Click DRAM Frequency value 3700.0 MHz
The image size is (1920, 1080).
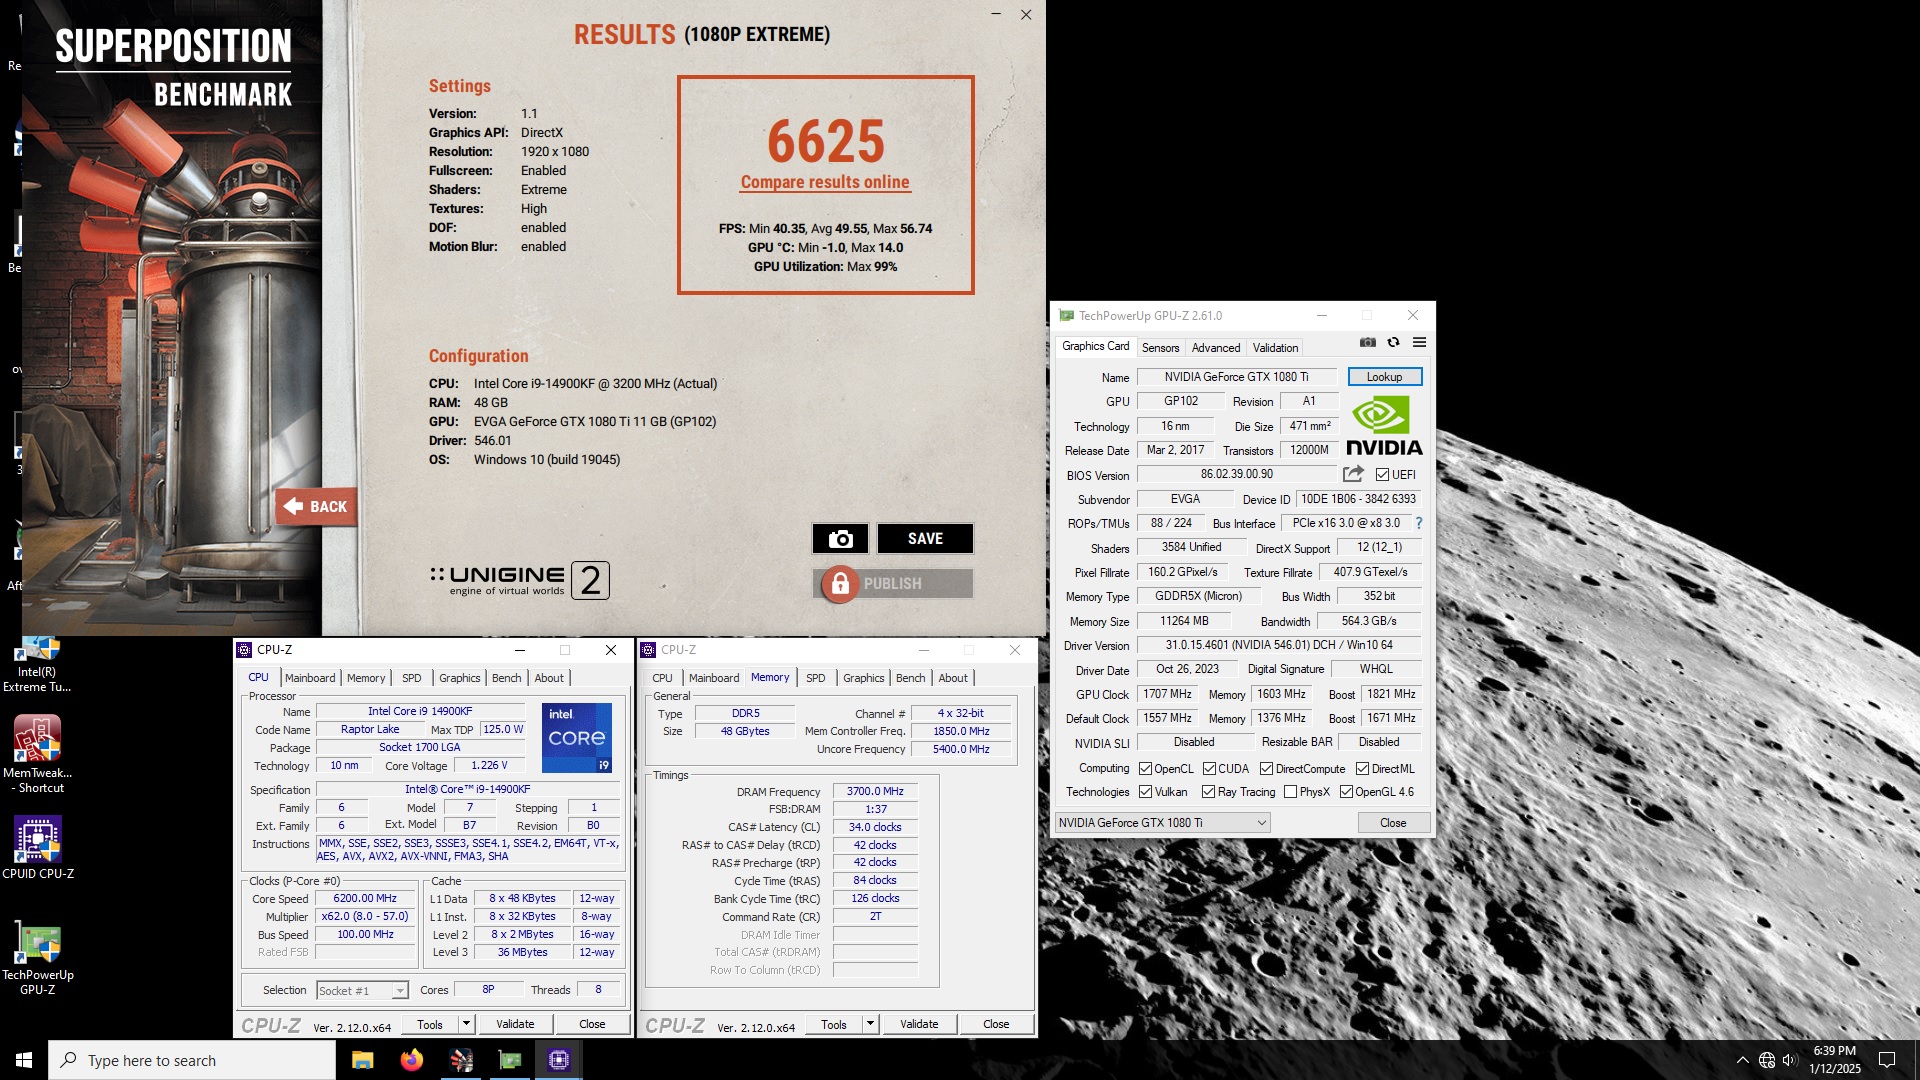pos(875,791)
